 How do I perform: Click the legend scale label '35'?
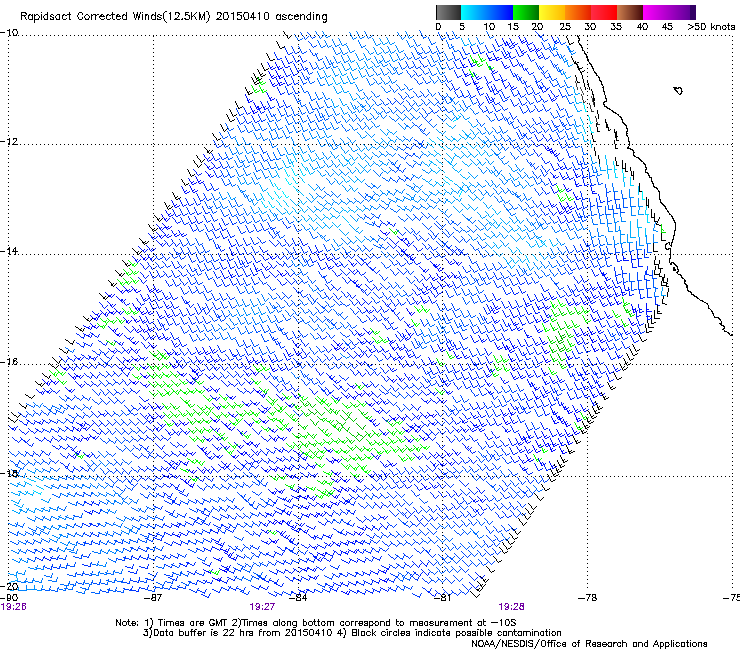(616, 27)
